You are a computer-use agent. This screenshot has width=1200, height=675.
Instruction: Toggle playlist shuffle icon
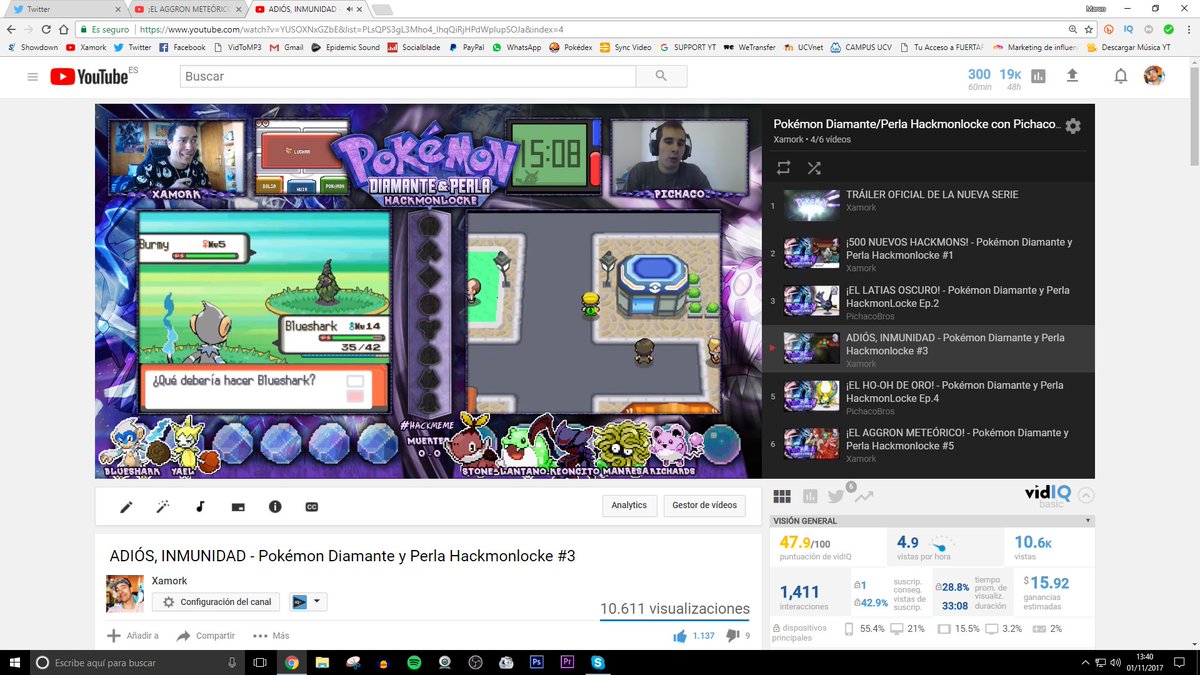coord(815,168)
